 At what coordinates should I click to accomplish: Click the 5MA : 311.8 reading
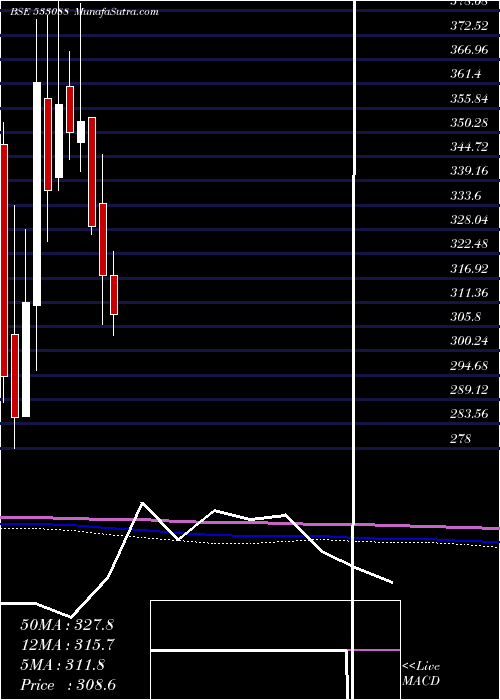coord(62,665)
